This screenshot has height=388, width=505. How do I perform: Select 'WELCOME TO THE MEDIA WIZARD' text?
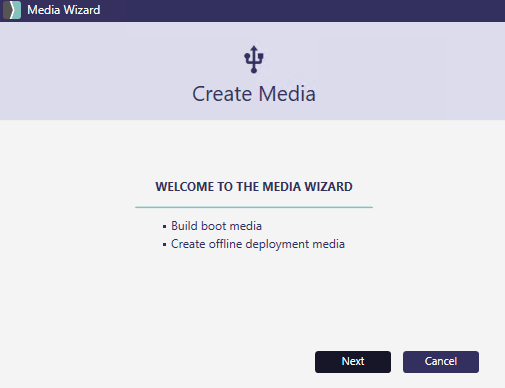[254, 187]
